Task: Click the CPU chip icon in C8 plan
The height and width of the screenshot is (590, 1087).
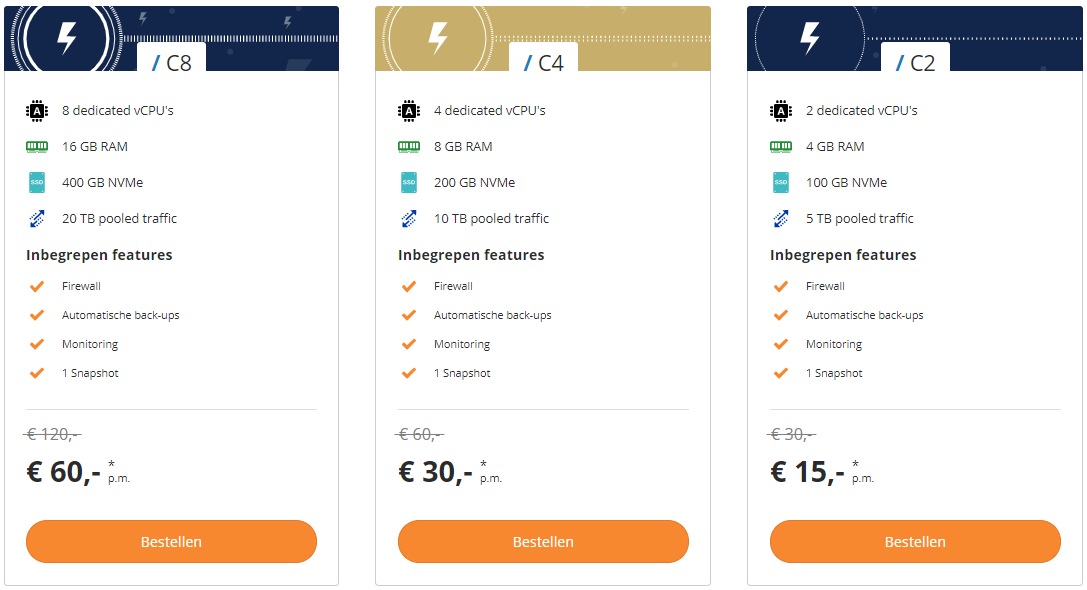Action: coord(37,111)
